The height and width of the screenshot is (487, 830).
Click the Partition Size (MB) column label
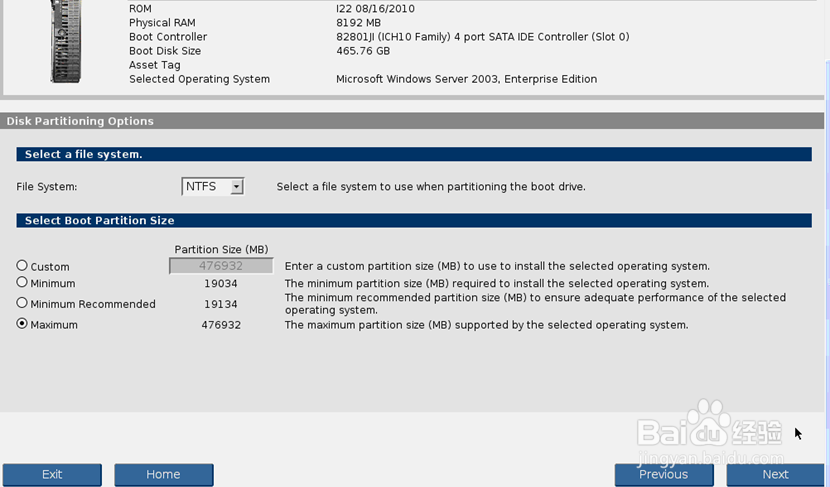pos(221,249)
